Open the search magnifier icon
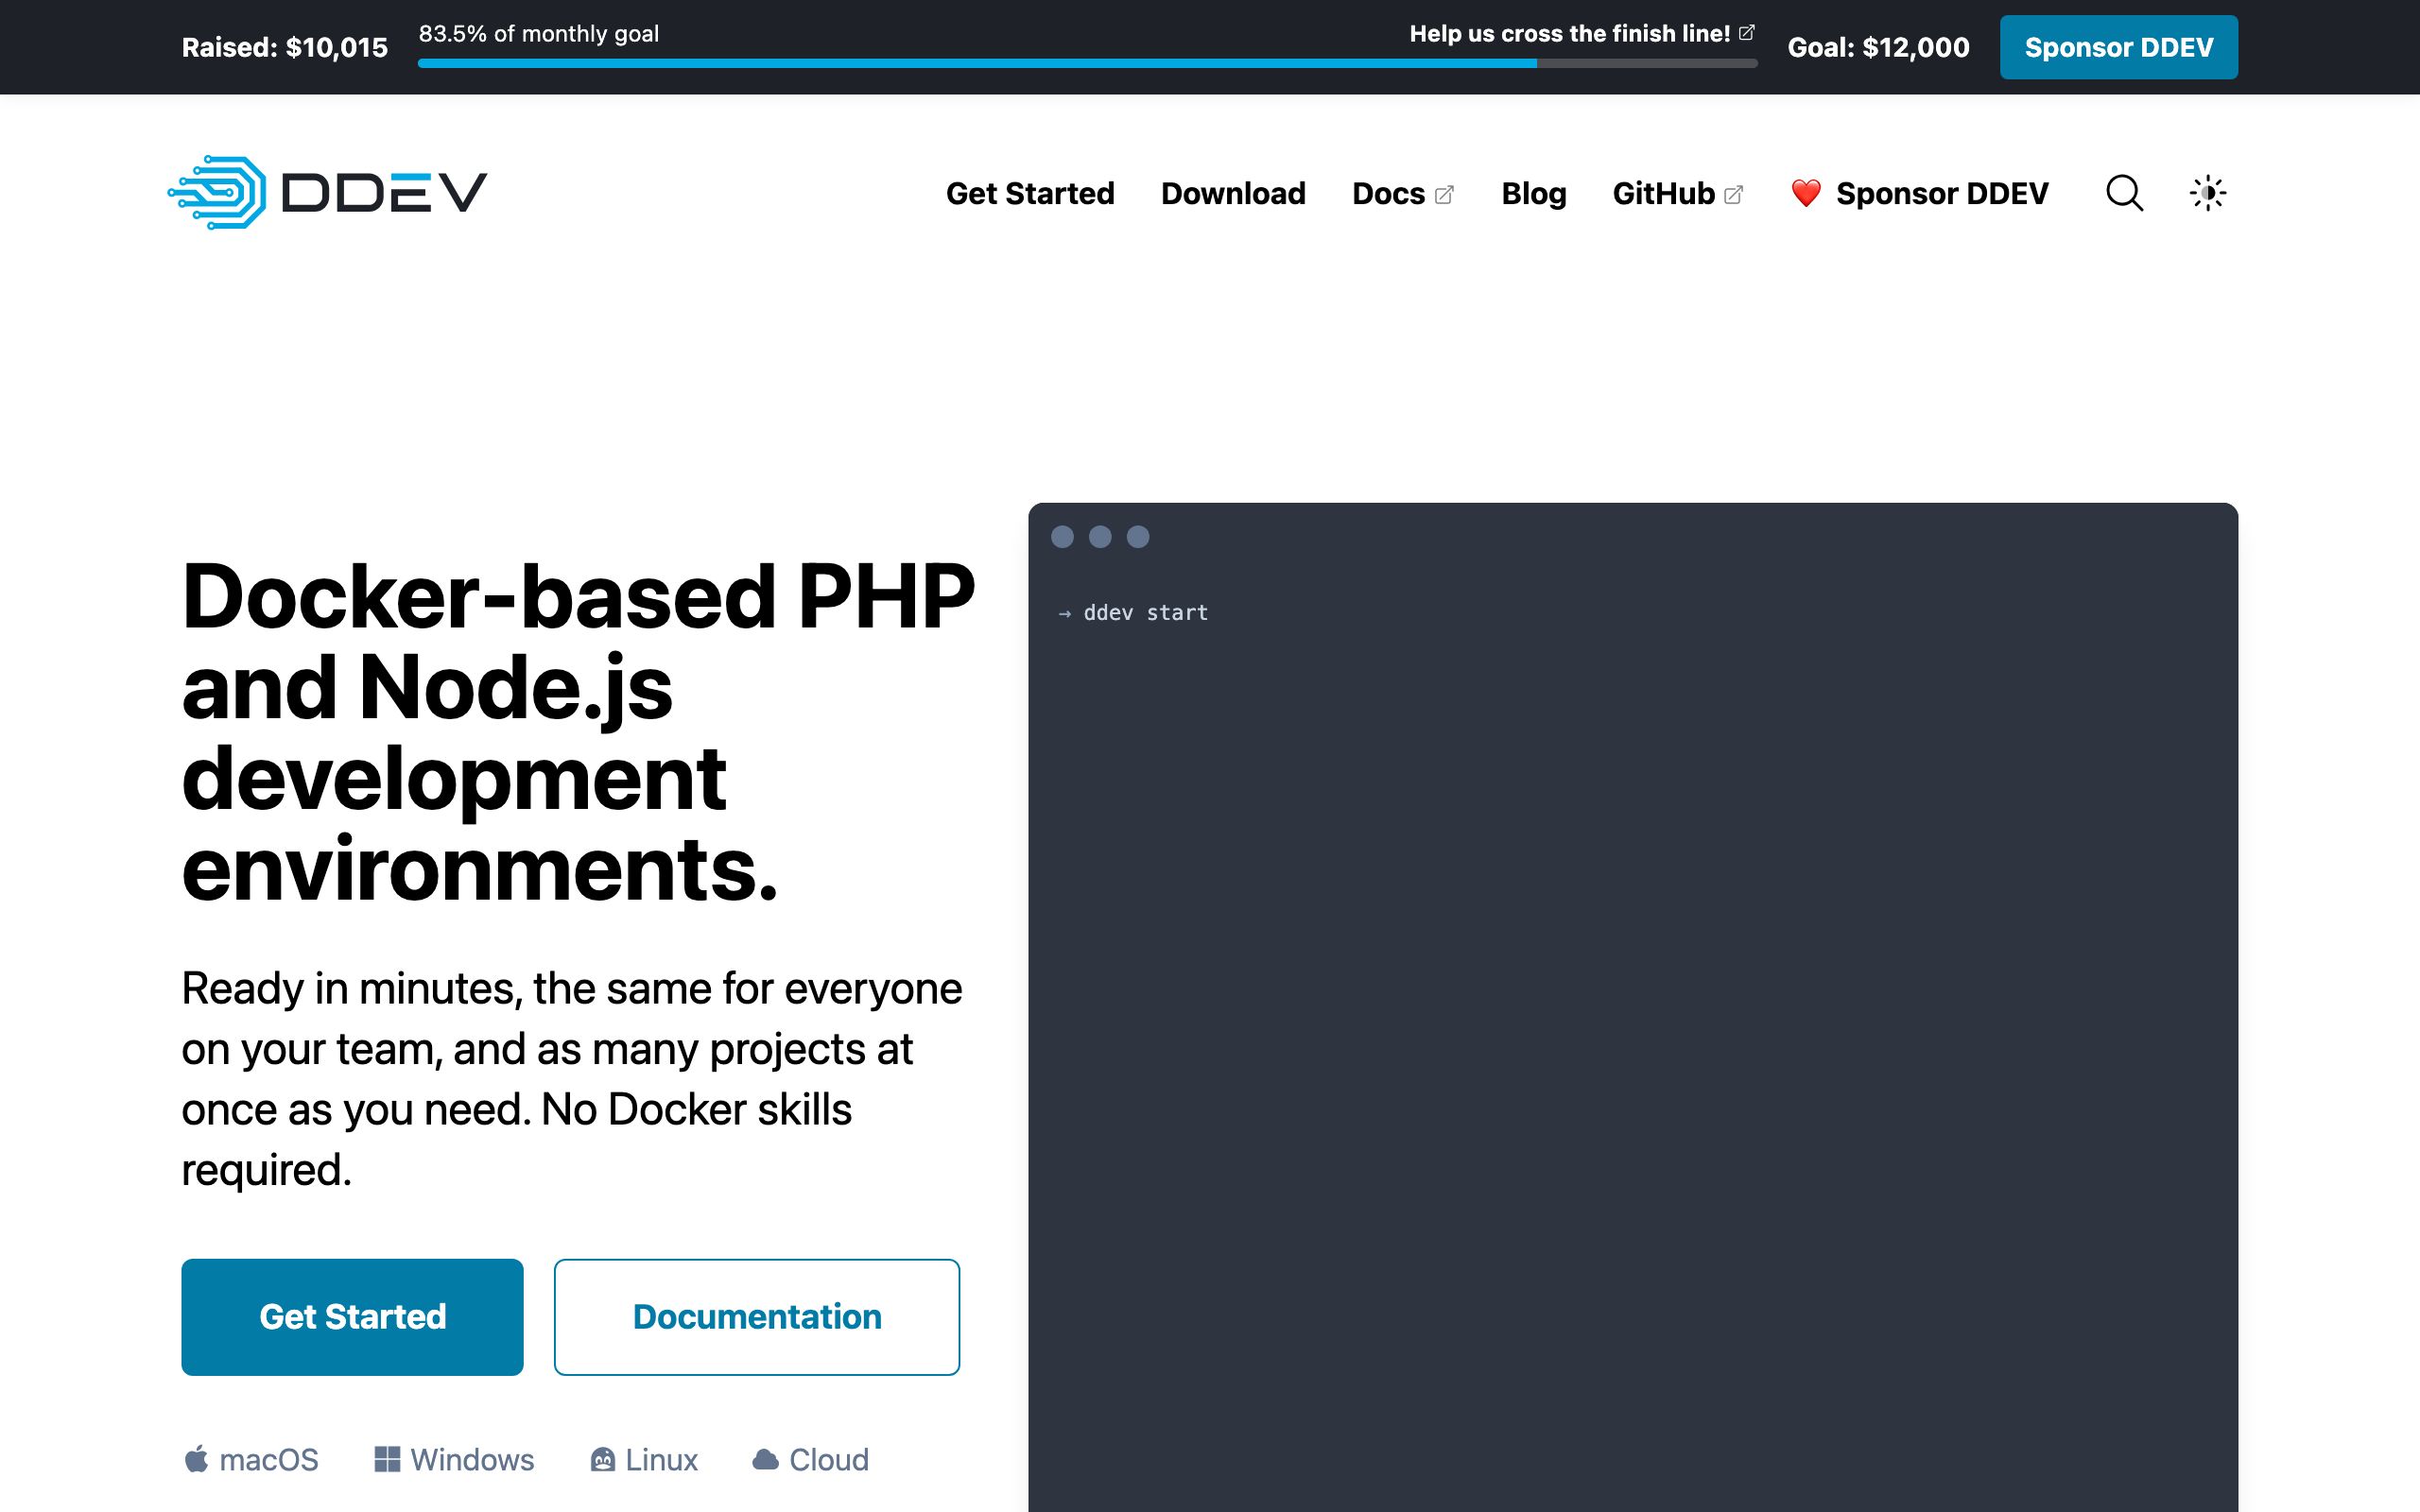The height and width of the screenshot is (1512, 2420). point(2124,193)
